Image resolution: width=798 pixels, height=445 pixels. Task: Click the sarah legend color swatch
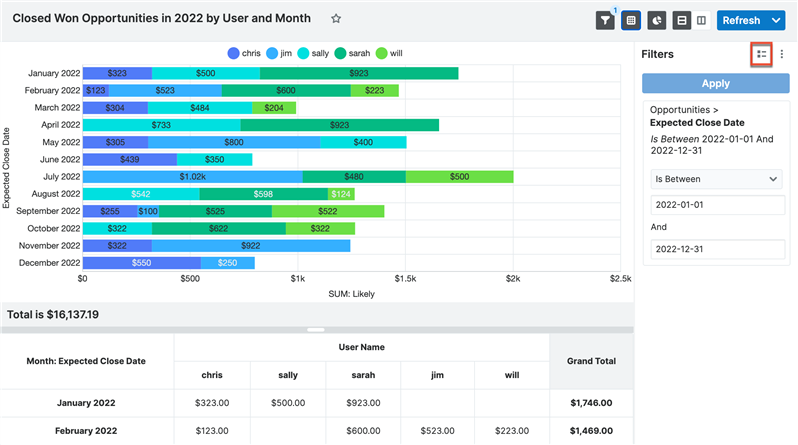click(341, 52)
